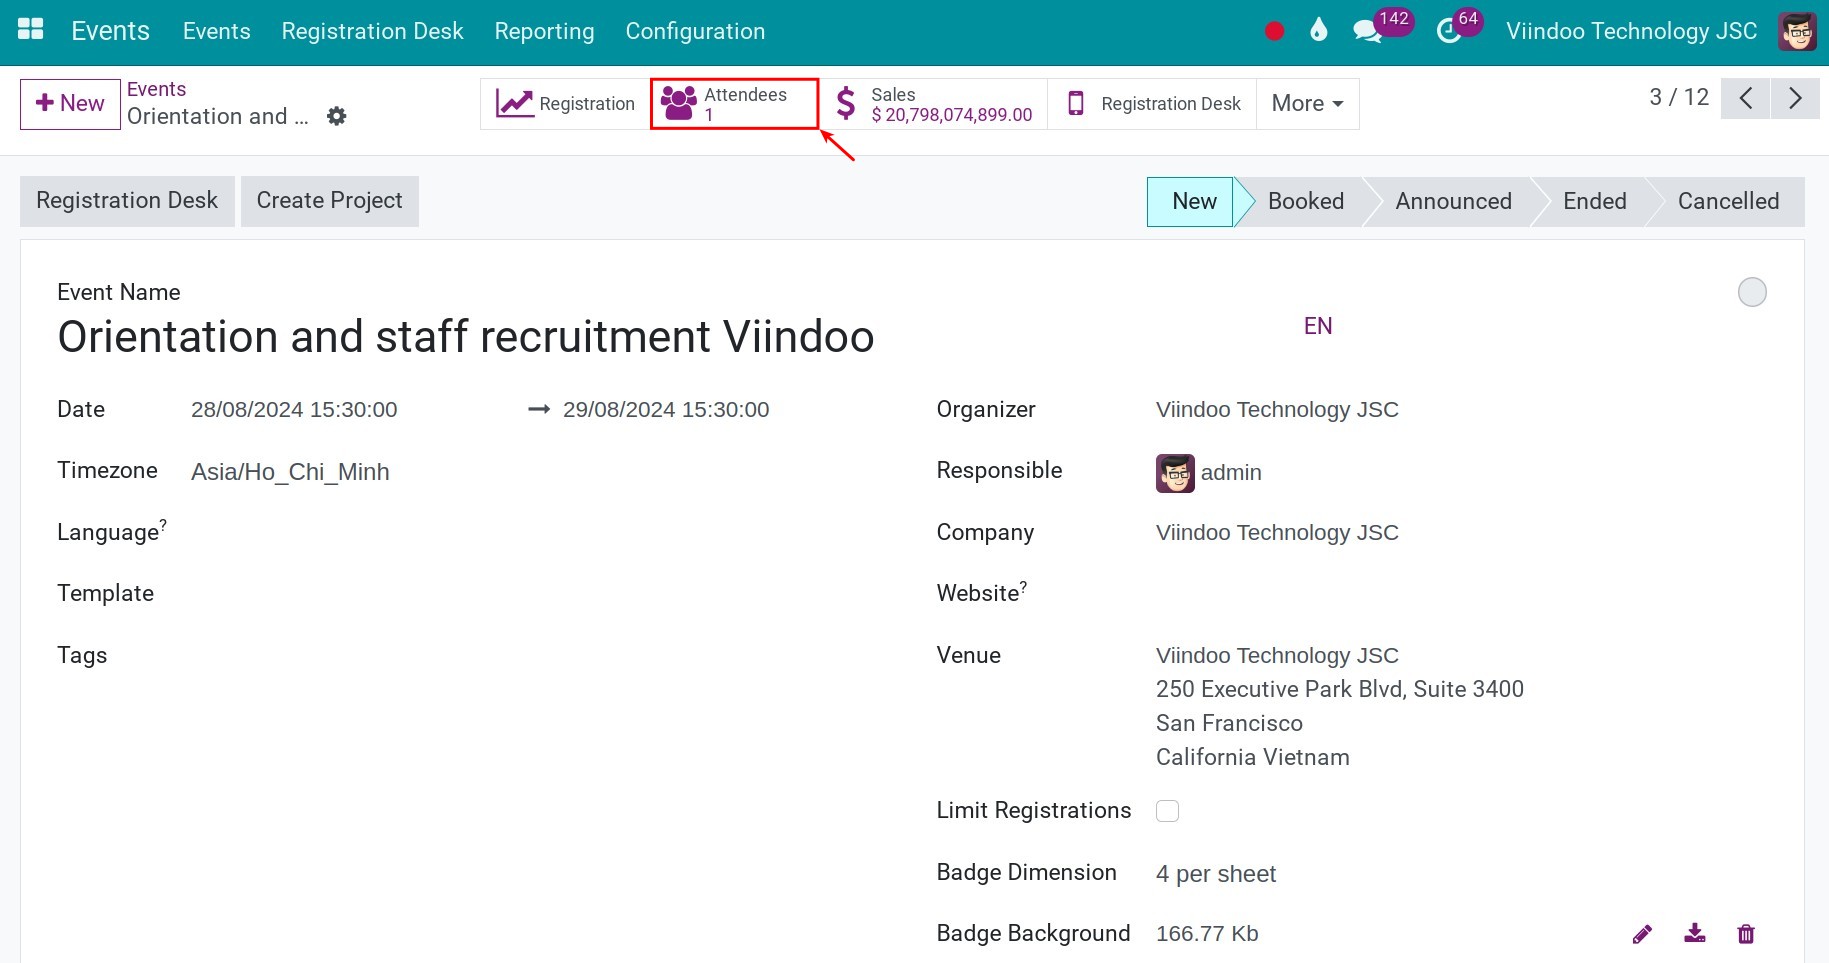
Task: Set stage to Booked
Action: (x=1306, y=202)
